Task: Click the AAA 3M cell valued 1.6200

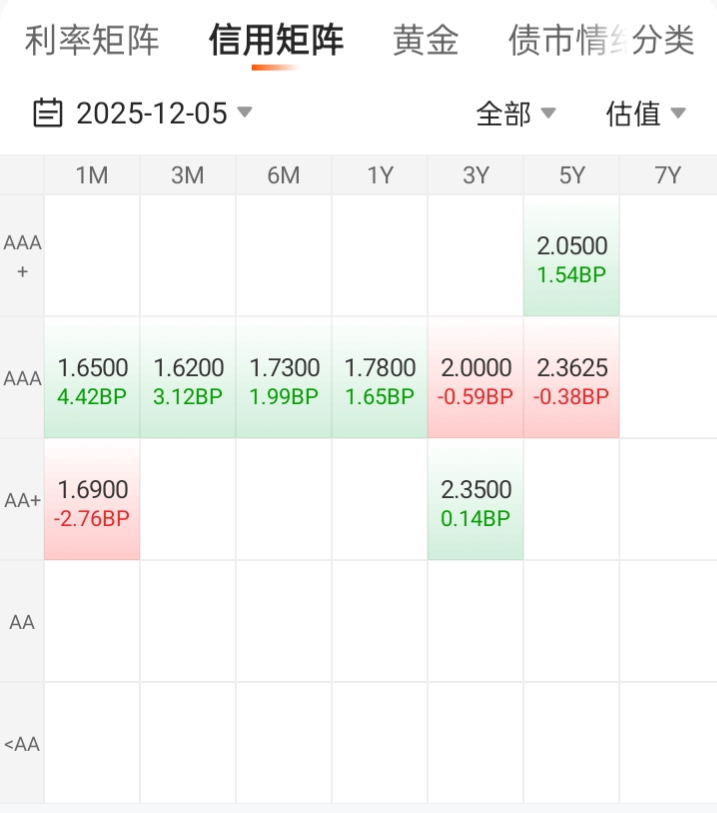Action: (x=188, y=379)
